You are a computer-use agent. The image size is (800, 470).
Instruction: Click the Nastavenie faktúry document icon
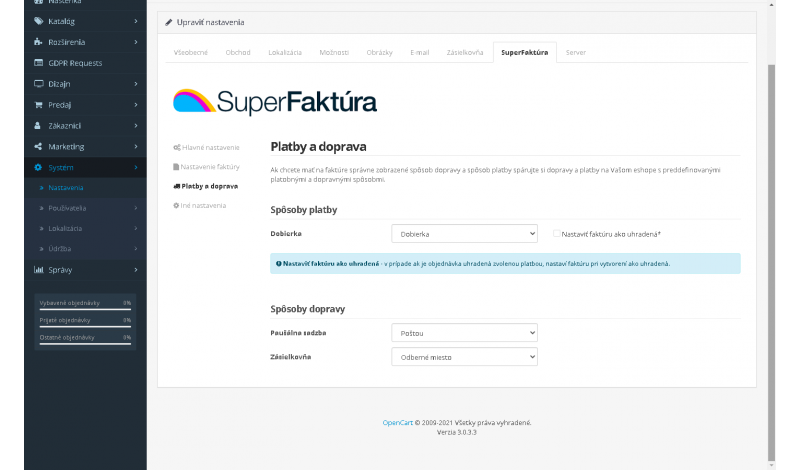176,167
